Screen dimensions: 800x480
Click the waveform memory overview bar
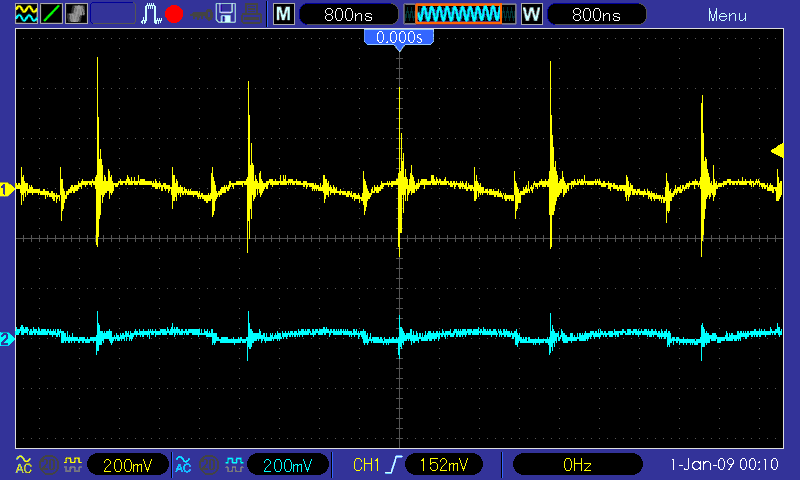[x=460, y=14]
